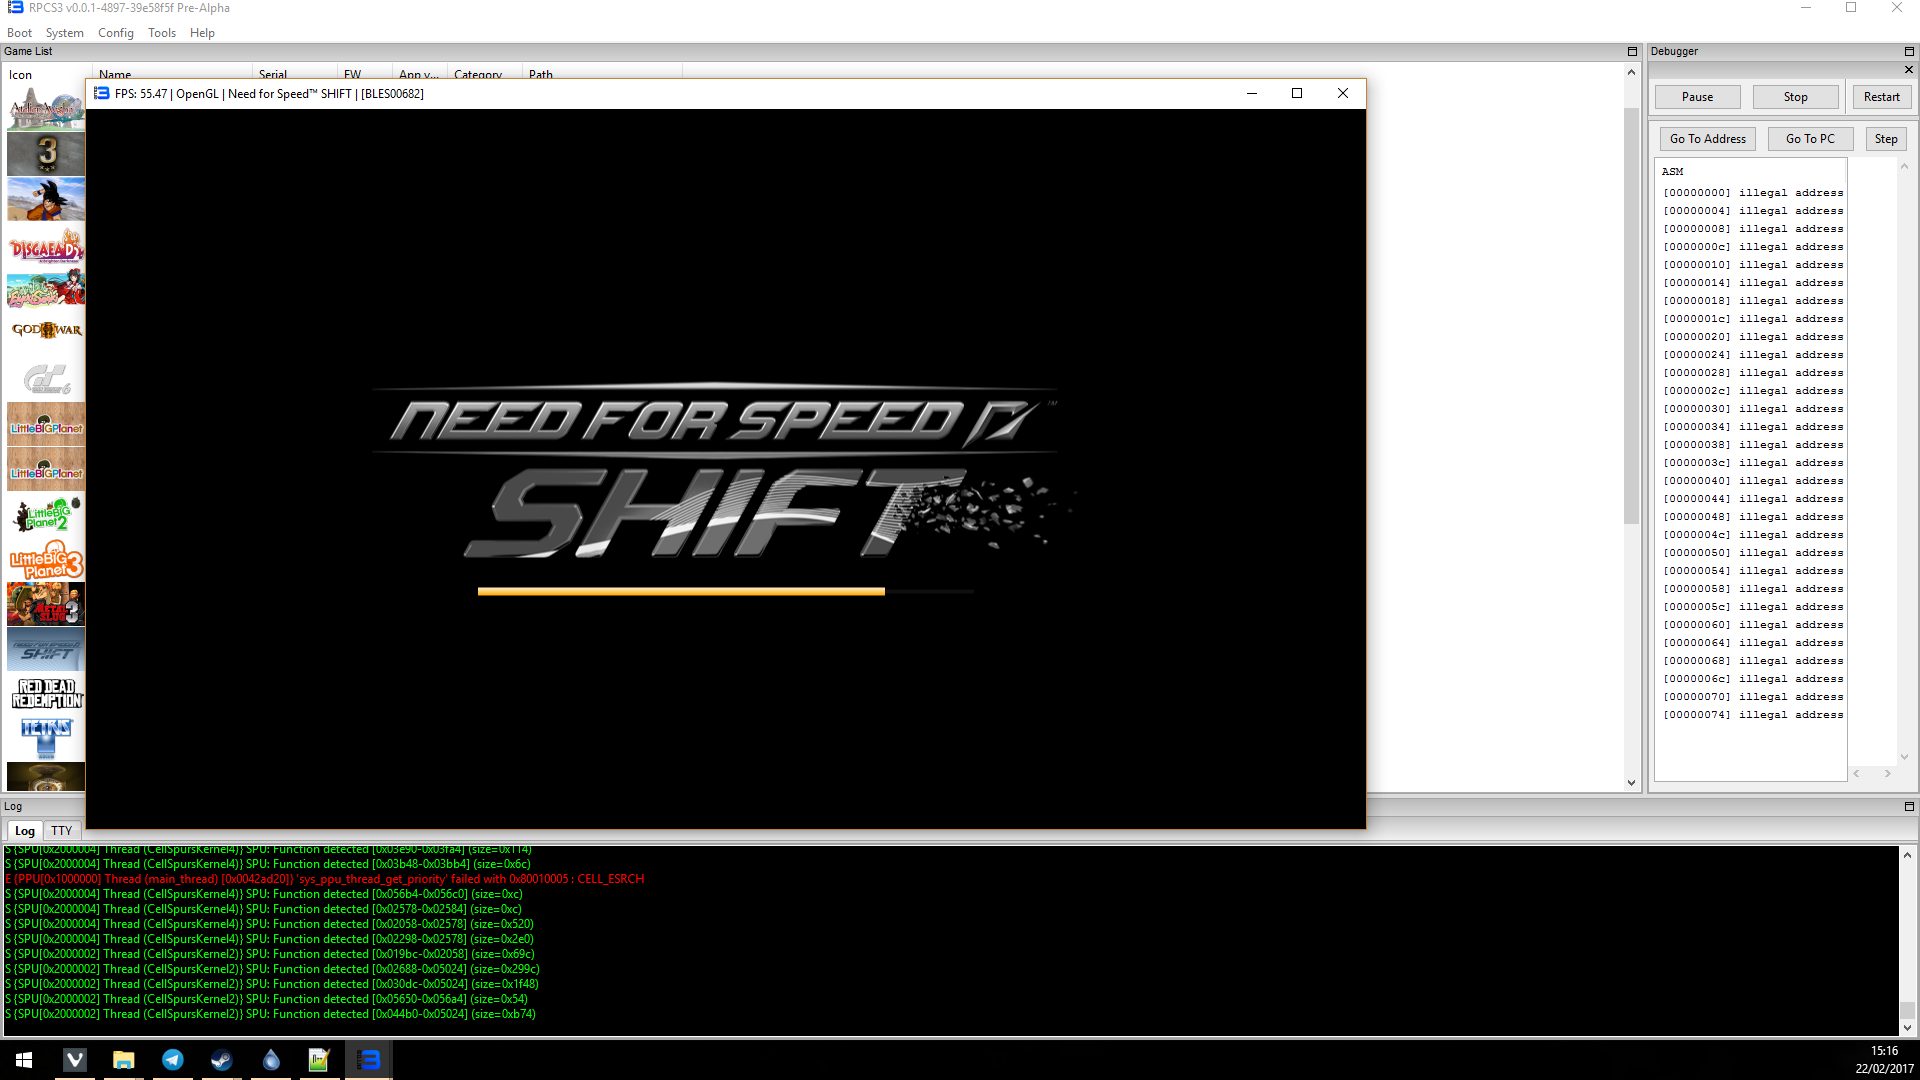The image size is (1920, 1080).
Task: Float the Game List panel
Action: (x=1632, y=51)
